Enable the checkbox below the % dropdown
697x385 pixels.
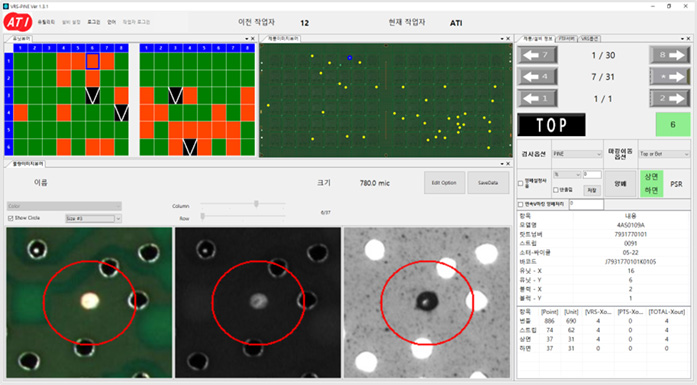[556, 190]
